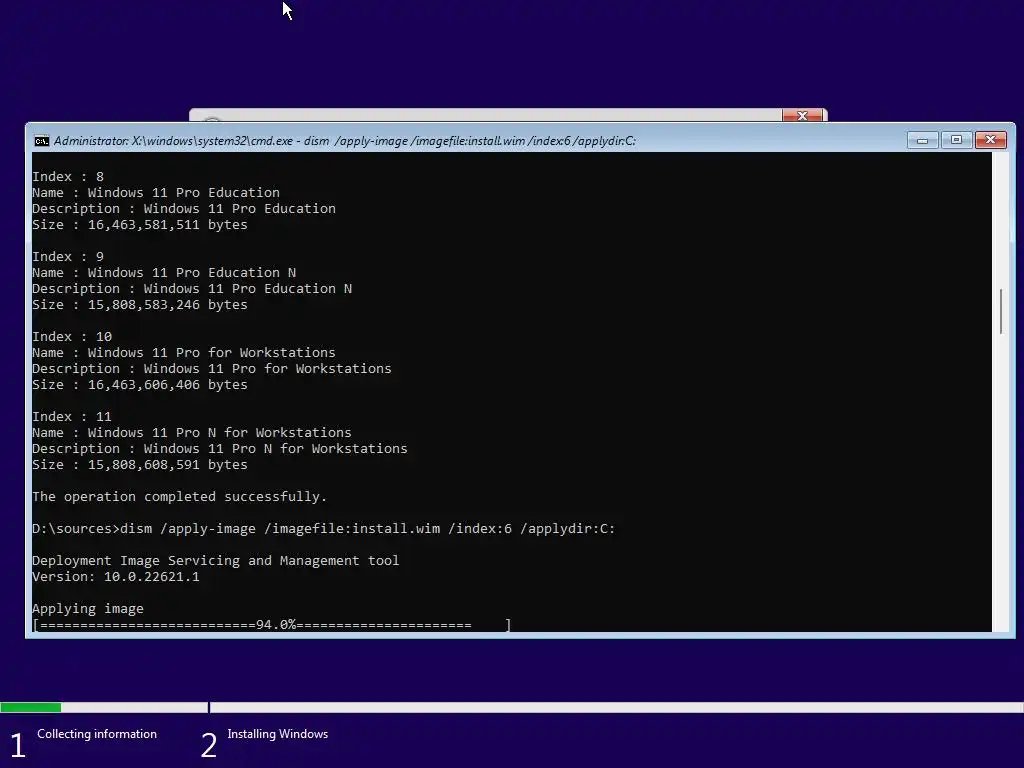The width and height of the screenshot is (1024, 768).
Task: Click the large step number 2
Action: click(208, 745)
